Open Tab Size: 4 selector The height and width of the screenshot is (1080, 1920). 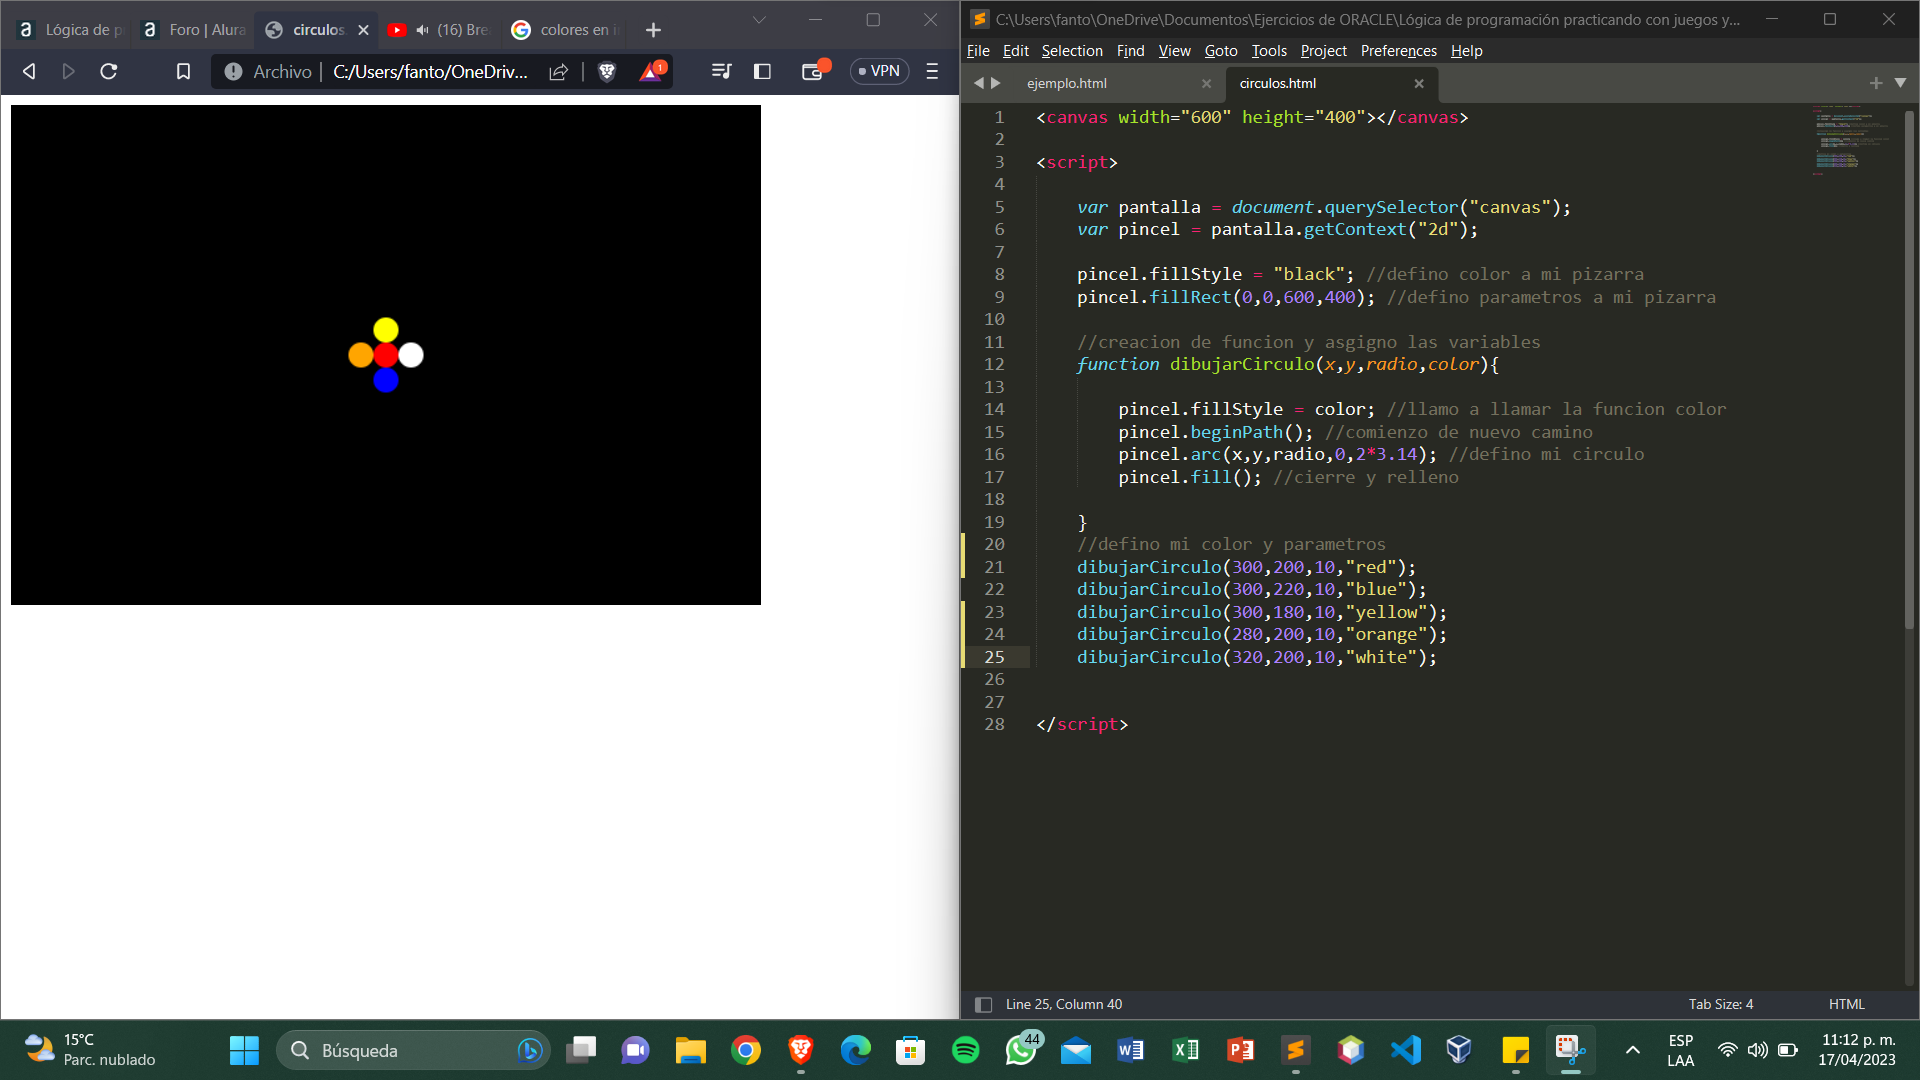[1720, 1004]
